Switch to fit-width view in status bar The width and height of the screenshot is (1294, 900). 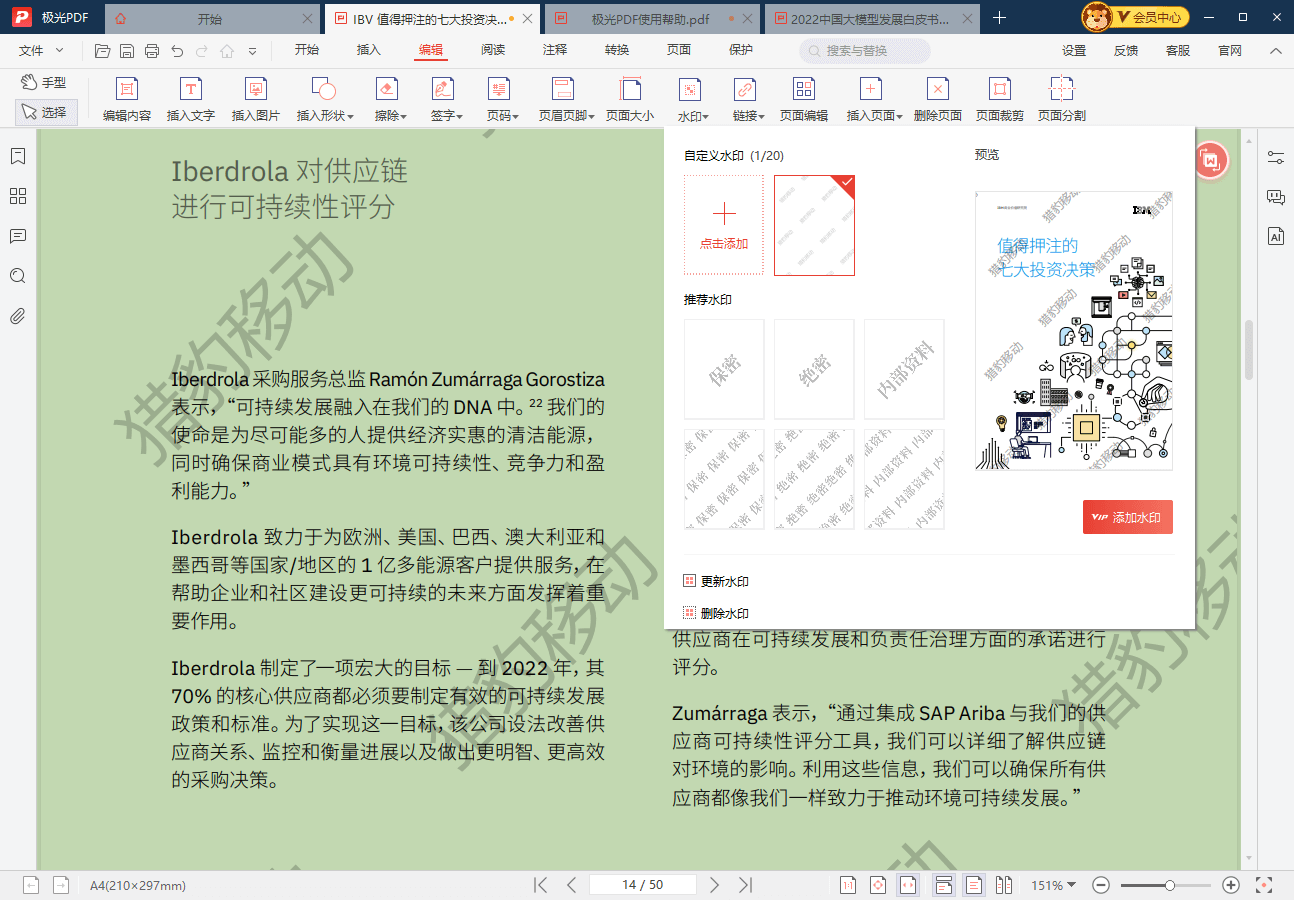[909, 885]
